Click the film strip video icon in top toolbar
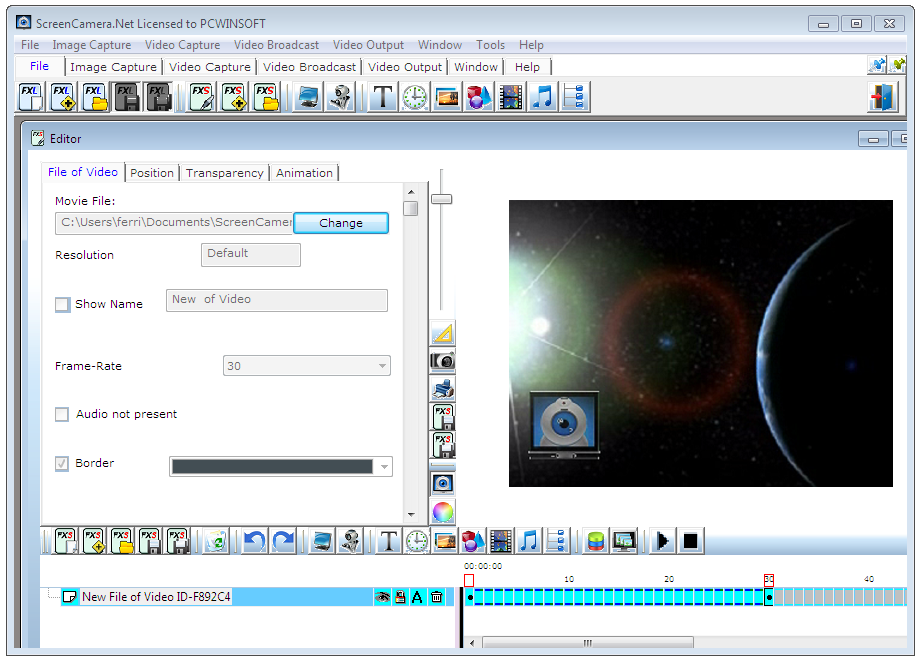This screenshot has height=661, width=921. 510,97
